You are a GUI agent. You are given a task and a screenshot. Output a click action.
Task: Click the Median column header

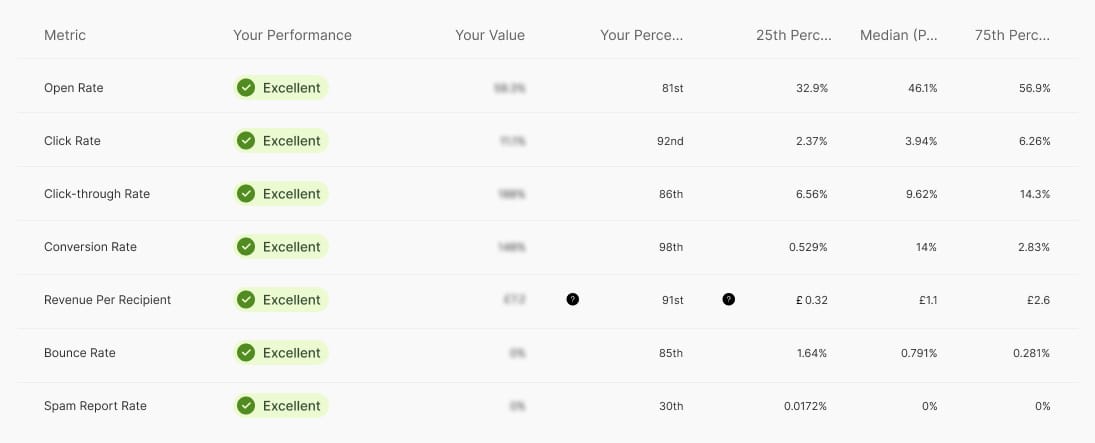[898, 35]
